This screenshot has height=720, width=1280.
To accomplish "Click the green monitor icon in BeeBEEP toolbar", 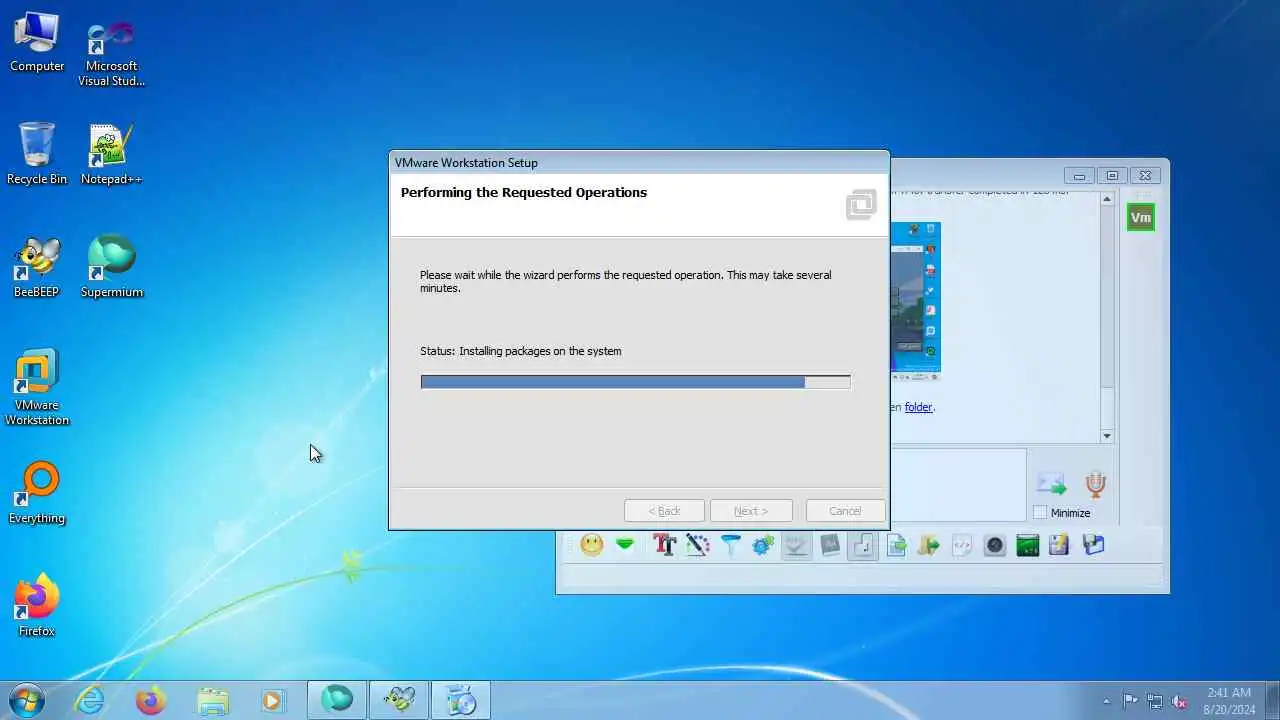I will tap(1027, 545).
